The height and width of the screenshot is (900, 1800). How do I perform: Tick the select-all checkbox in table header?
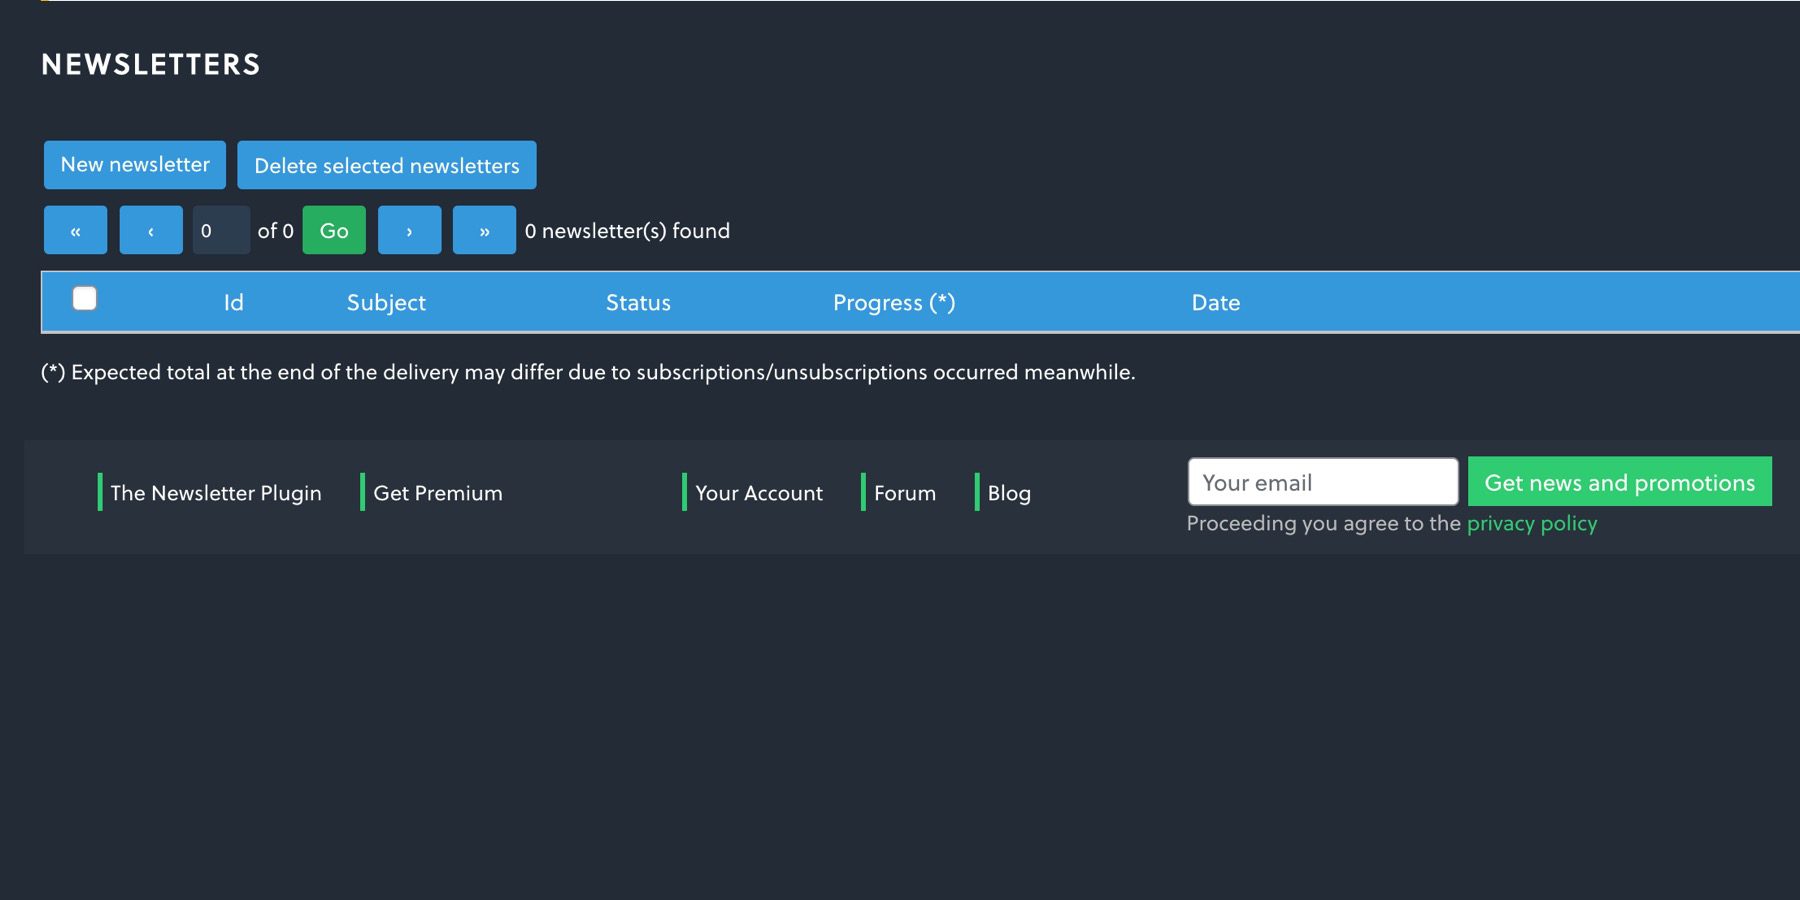(x=85, y=299)
